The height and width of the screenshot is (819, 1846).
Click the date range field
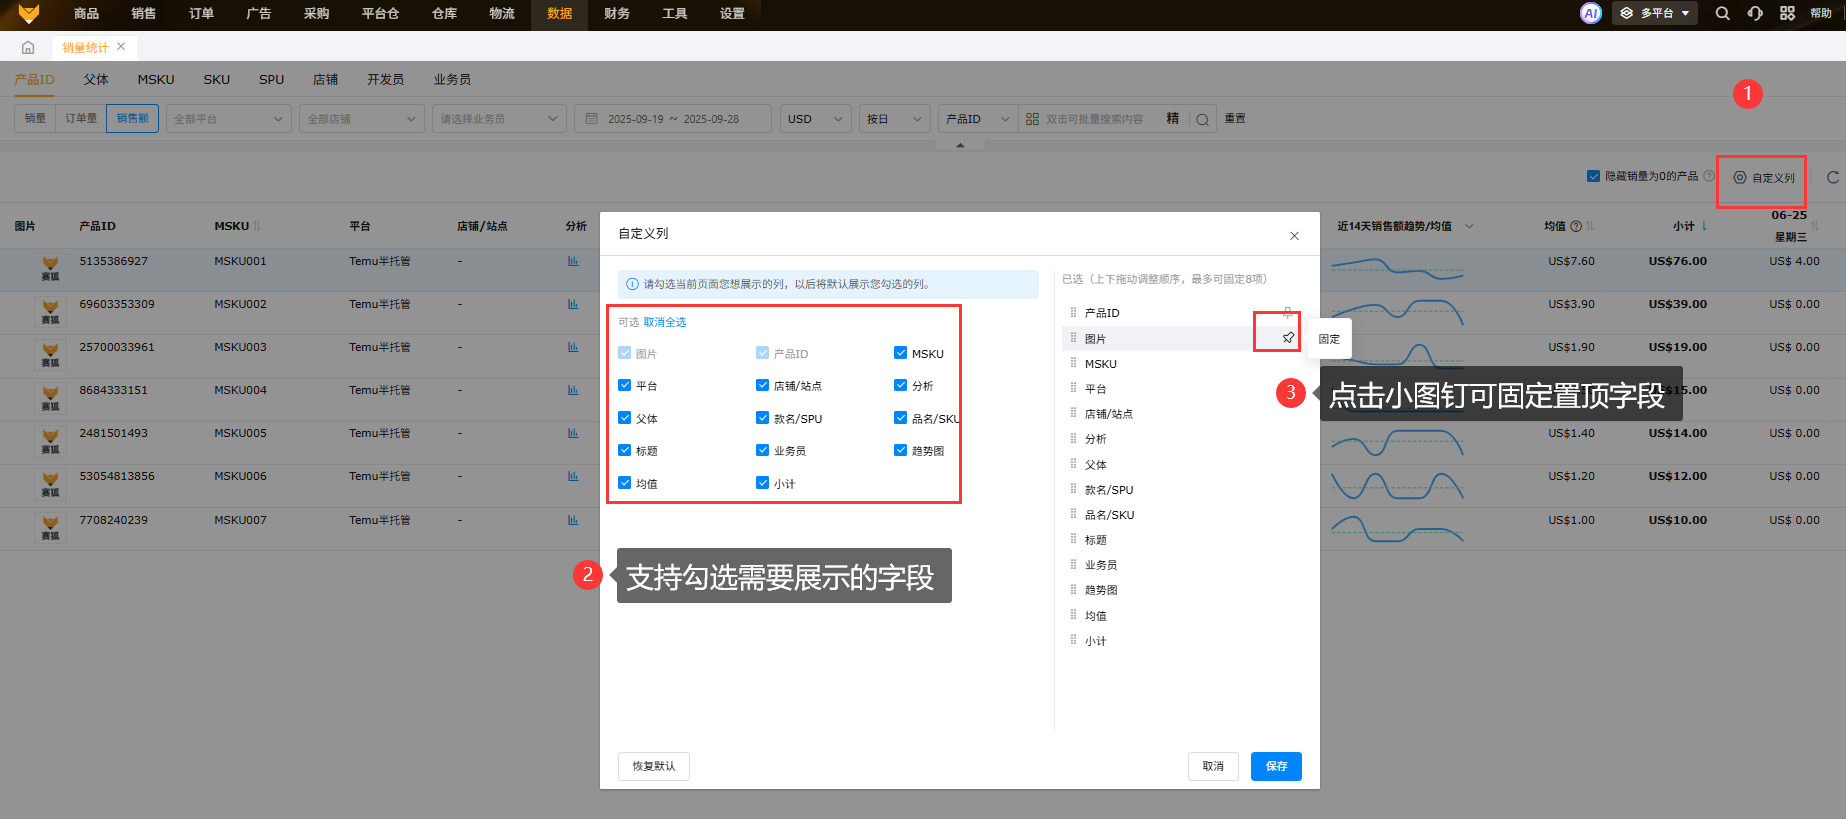tap(673, 119)
